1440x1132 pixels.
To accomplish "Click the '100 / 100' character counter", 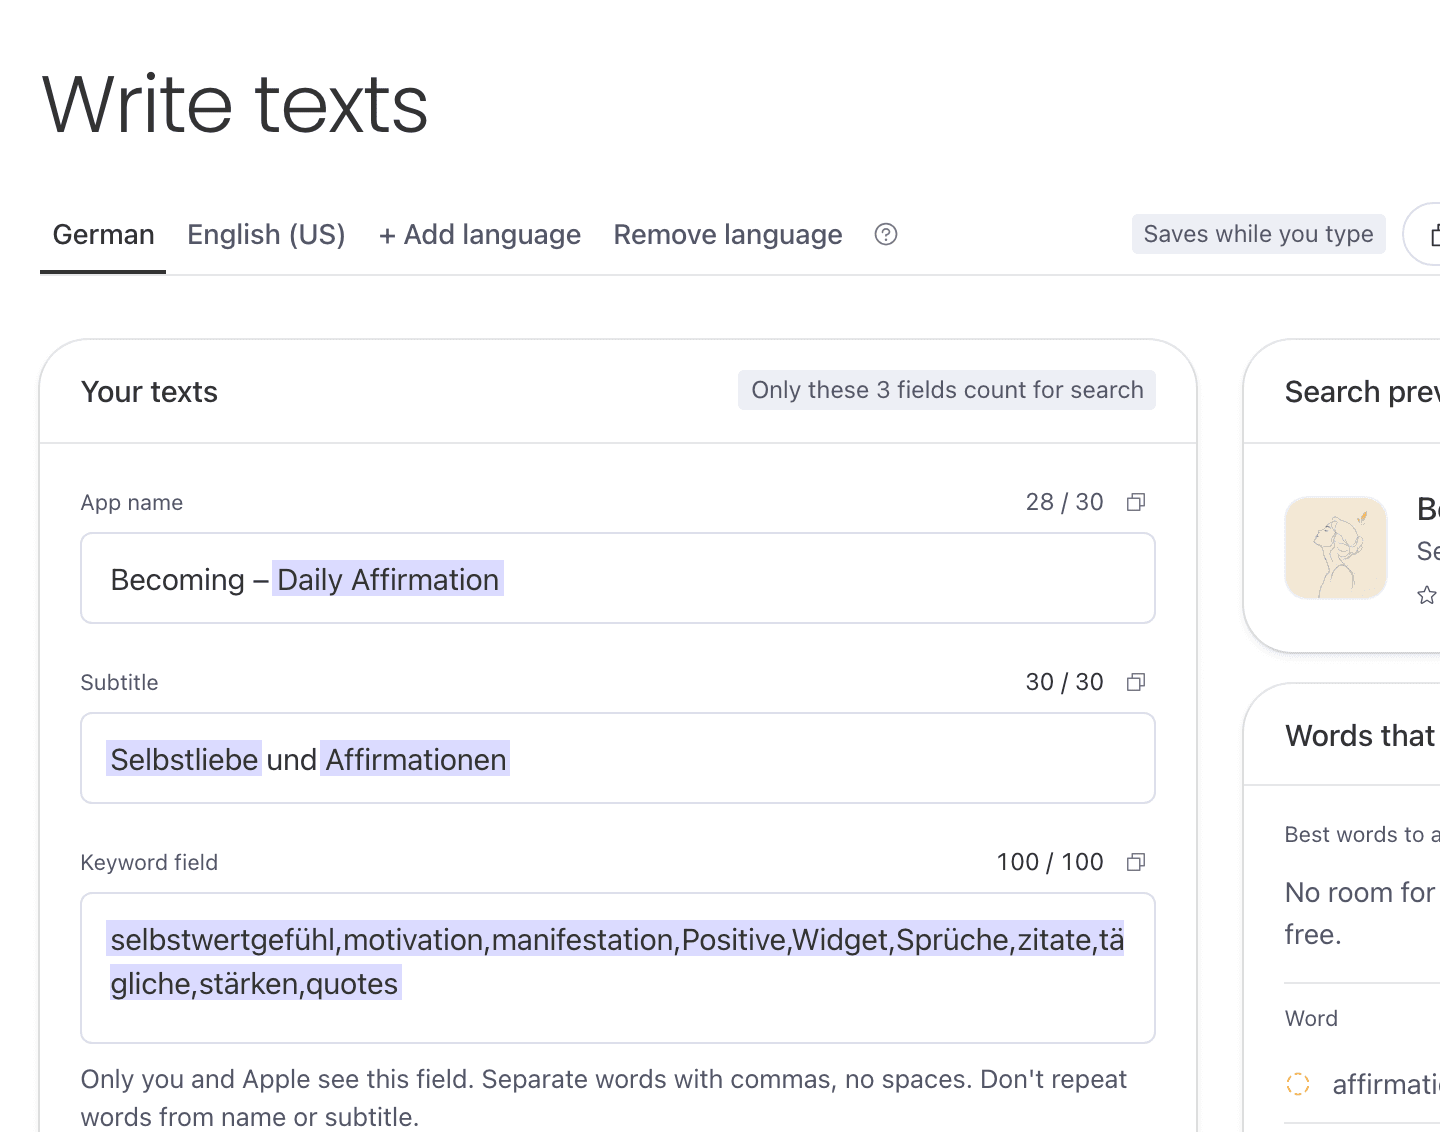I will pyautogui.click(x=1050, y=862).
